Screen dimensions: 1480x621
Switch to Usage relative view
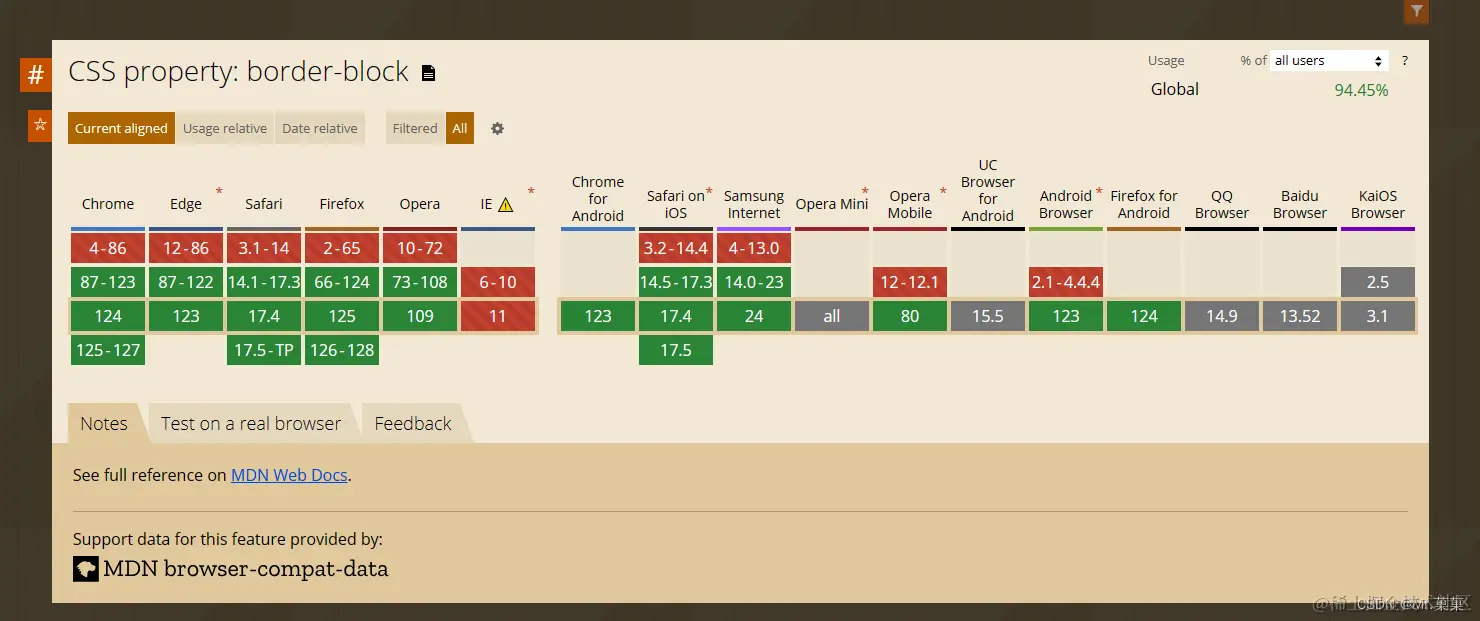pos(225,128)
